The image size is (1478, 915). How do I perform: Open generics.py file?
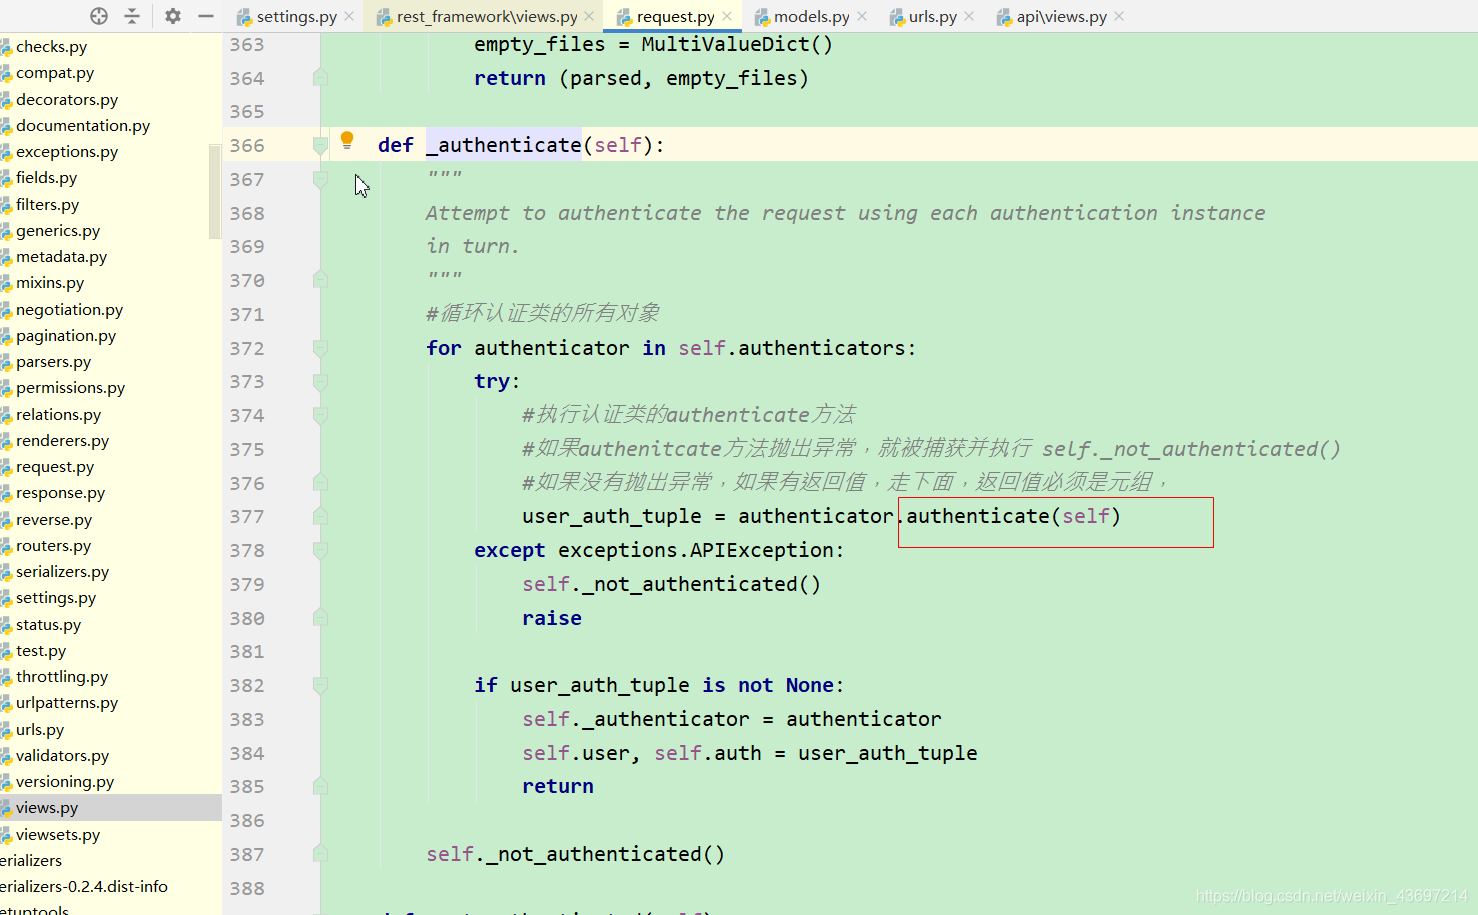(x=58, y=230)
